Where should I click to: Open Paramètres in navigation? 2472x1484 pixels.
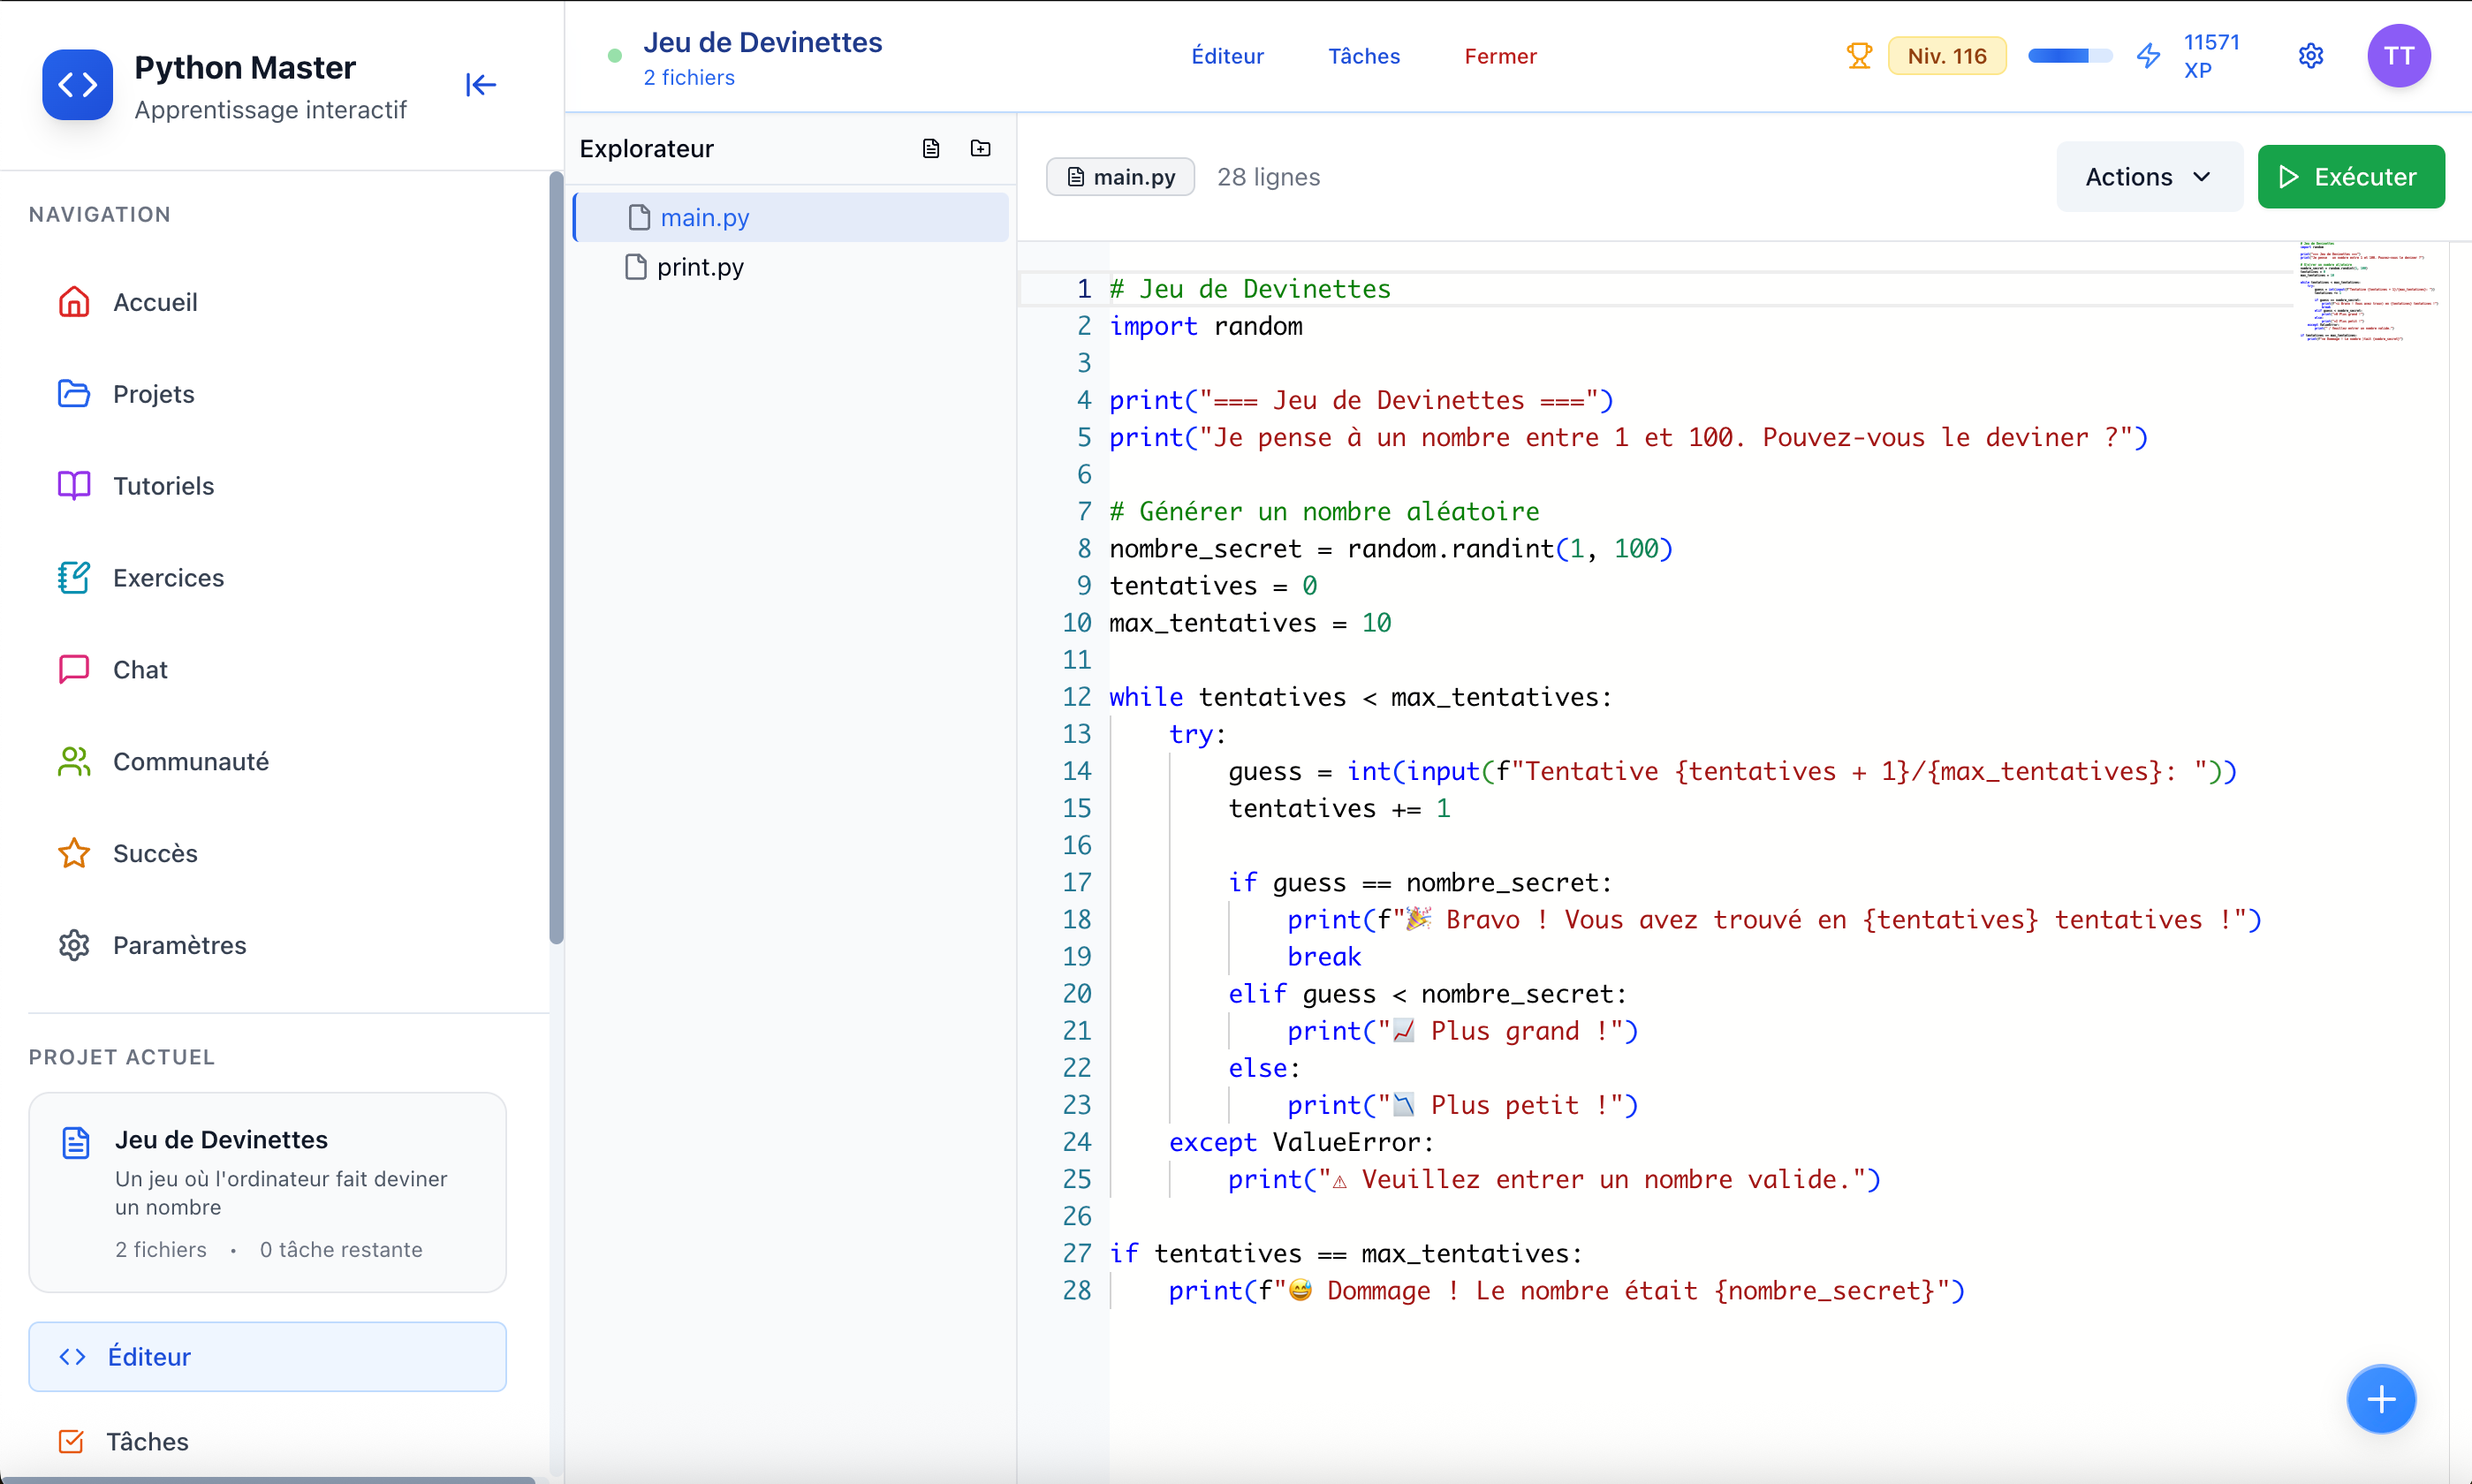(267, 945)
